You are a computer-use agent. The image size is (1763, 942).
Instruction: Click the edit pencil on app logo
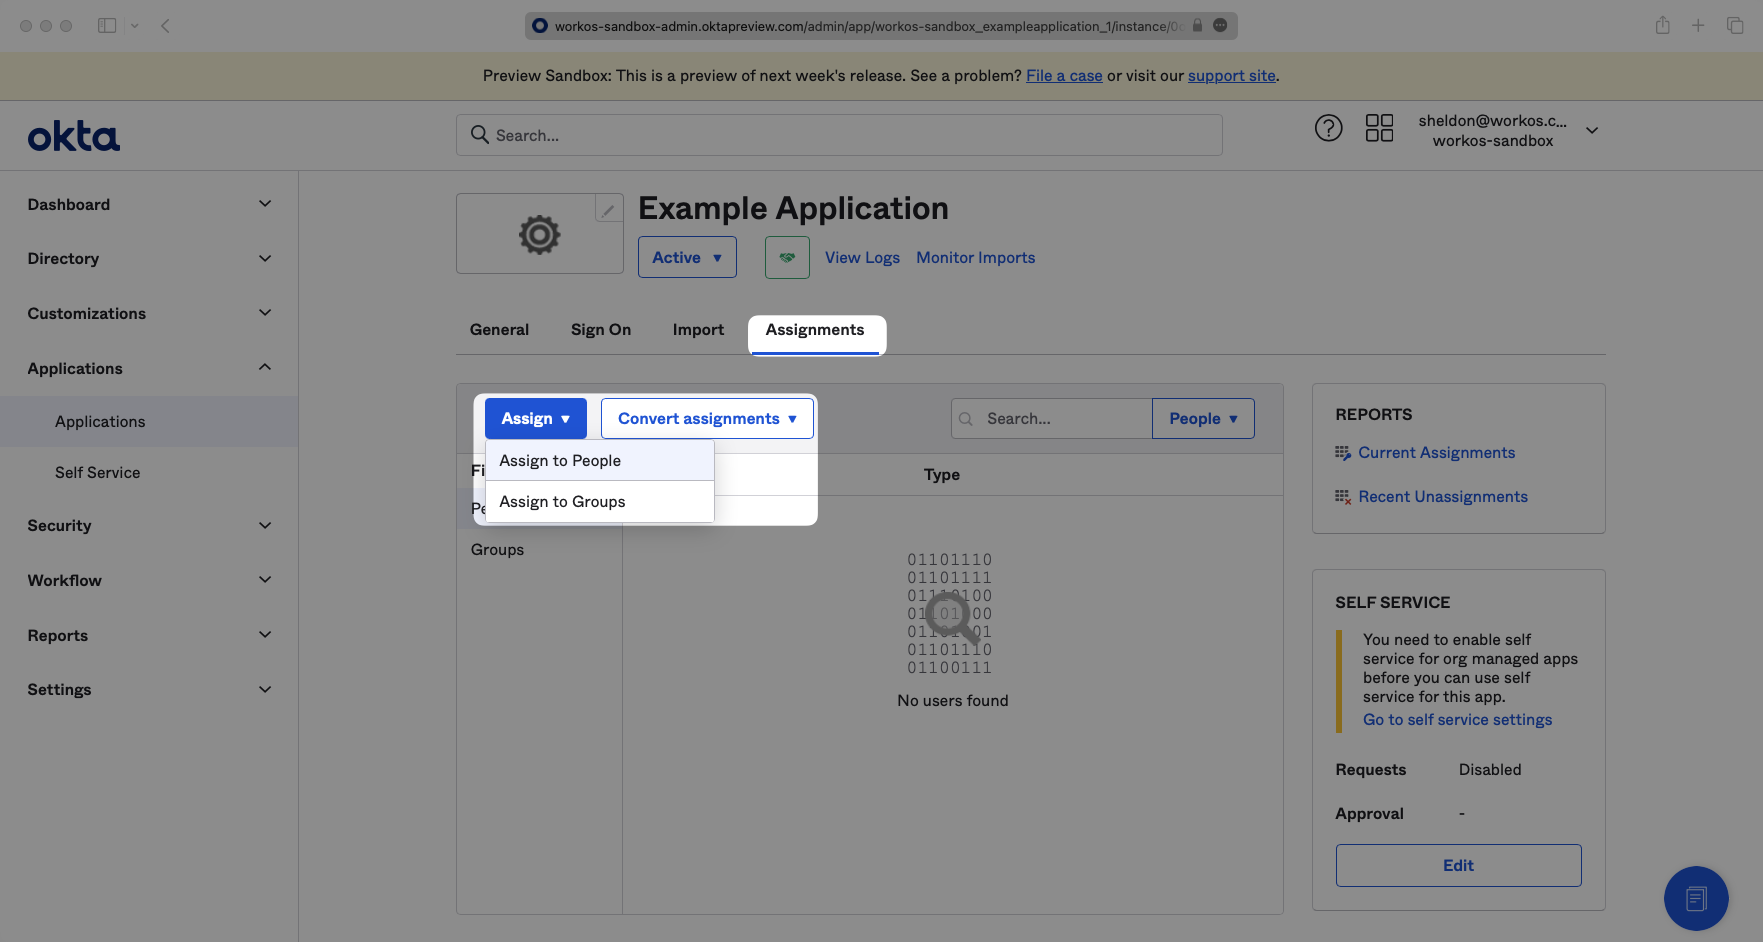coord(608,210)
